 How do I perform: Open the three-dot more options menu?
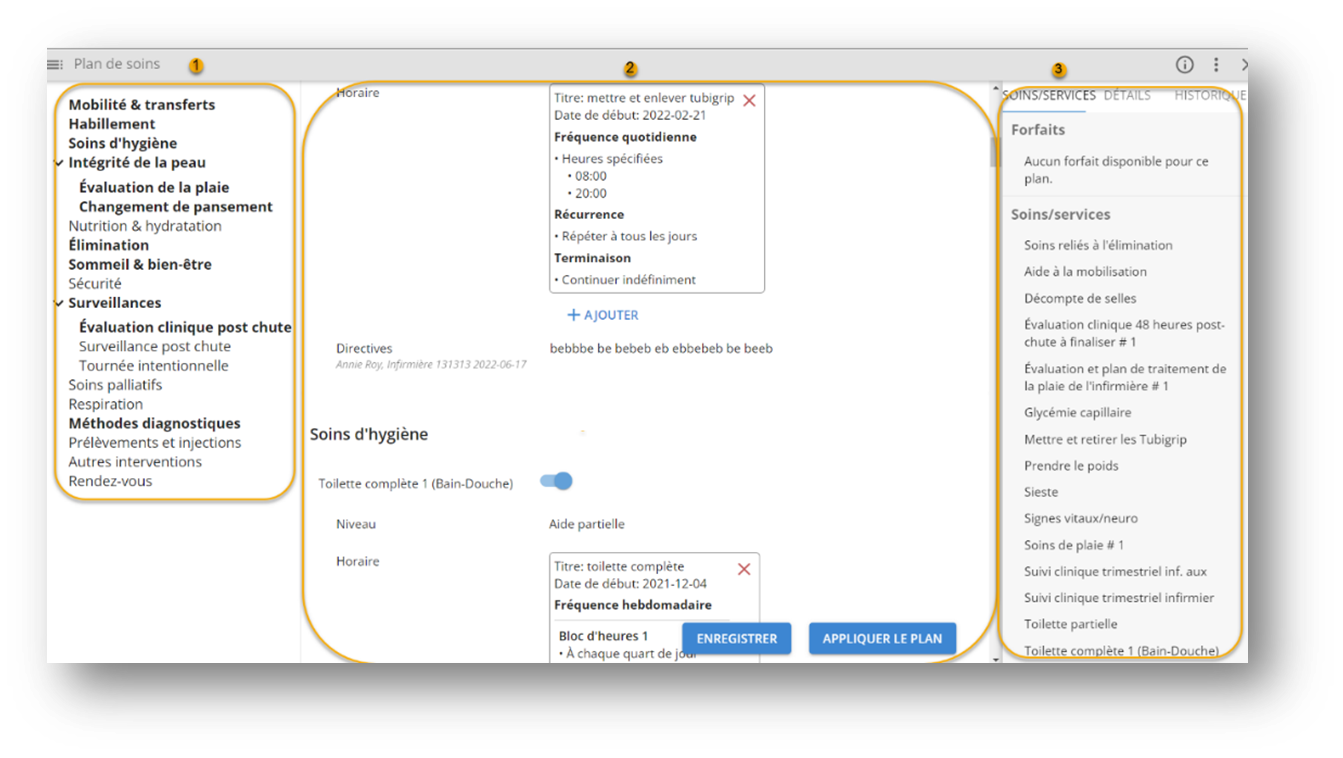pos(1216,65)
